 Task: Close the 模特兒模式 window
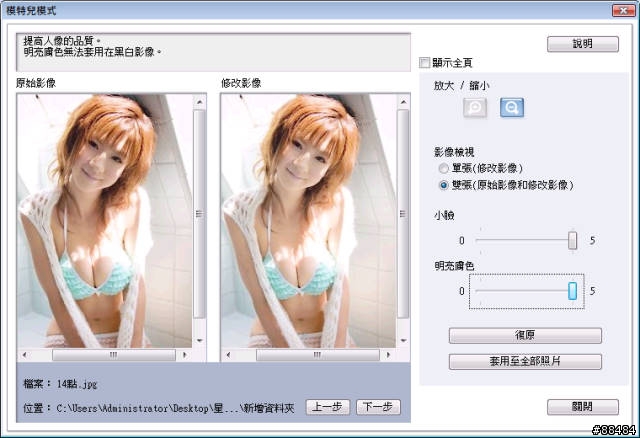pyautogui.click(x=623, y=11)
